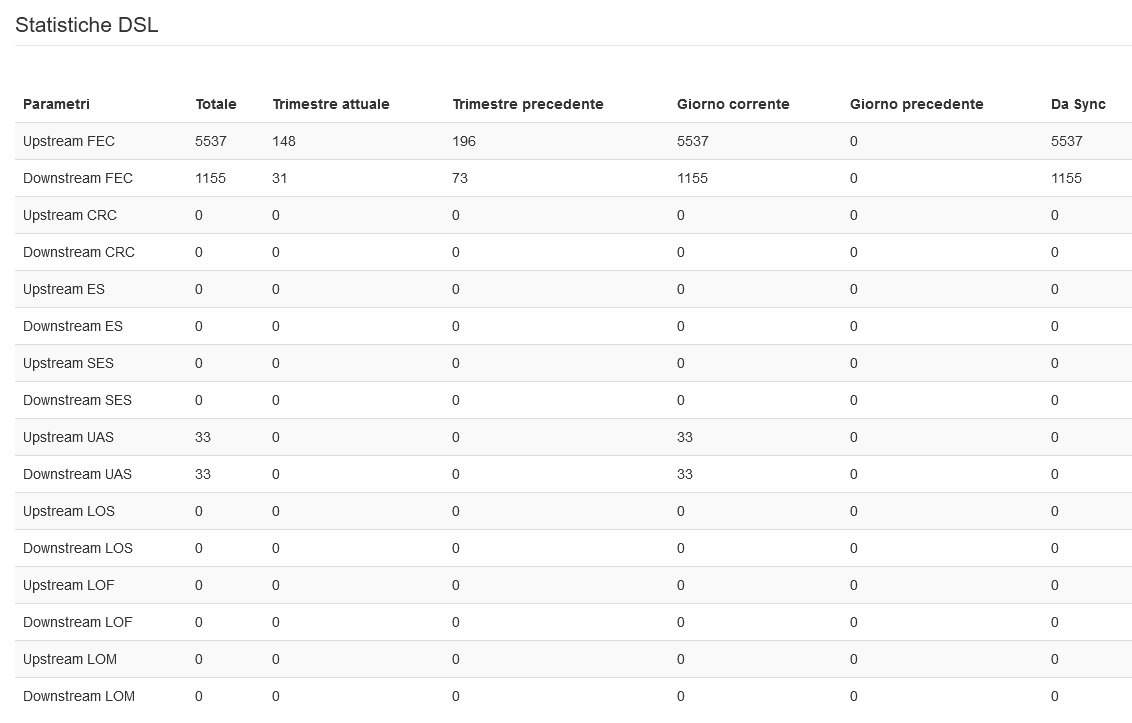Click the Da Sync column header

[1078, 104]
